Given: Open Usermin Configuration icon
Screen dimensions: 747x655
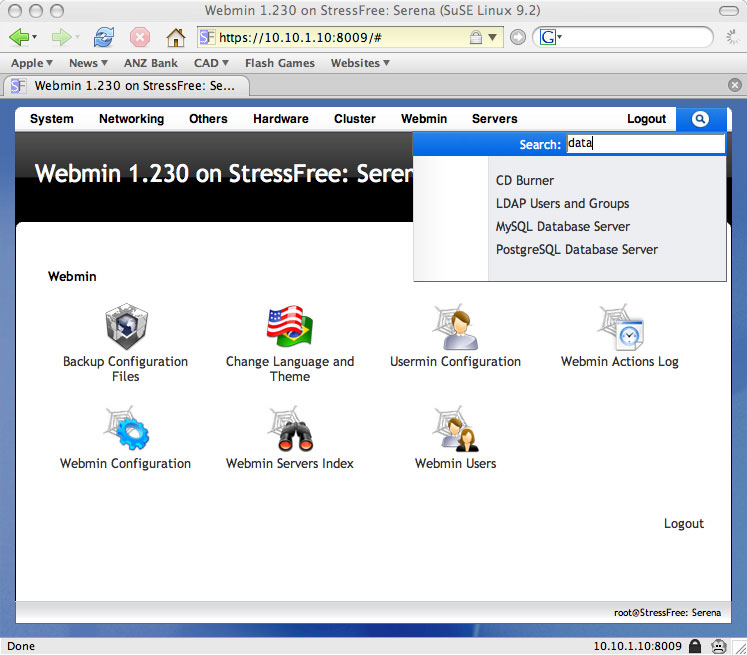Looking at the screenshot, I should tap(455, 327).
